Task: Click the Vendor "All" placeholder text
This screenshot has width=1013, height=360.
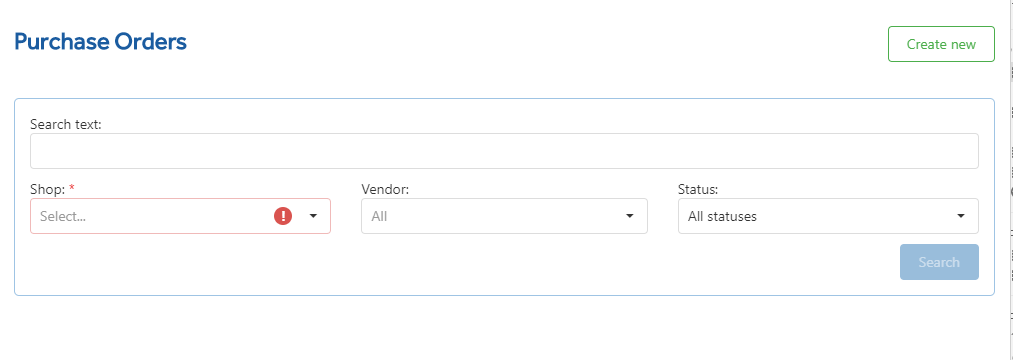Action: [x=379, y=217]
